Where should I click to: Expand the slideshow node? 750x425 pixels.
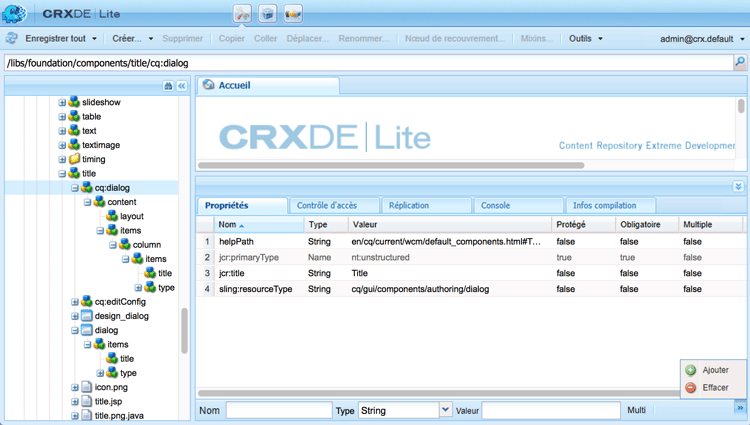[x=62, y=102]
